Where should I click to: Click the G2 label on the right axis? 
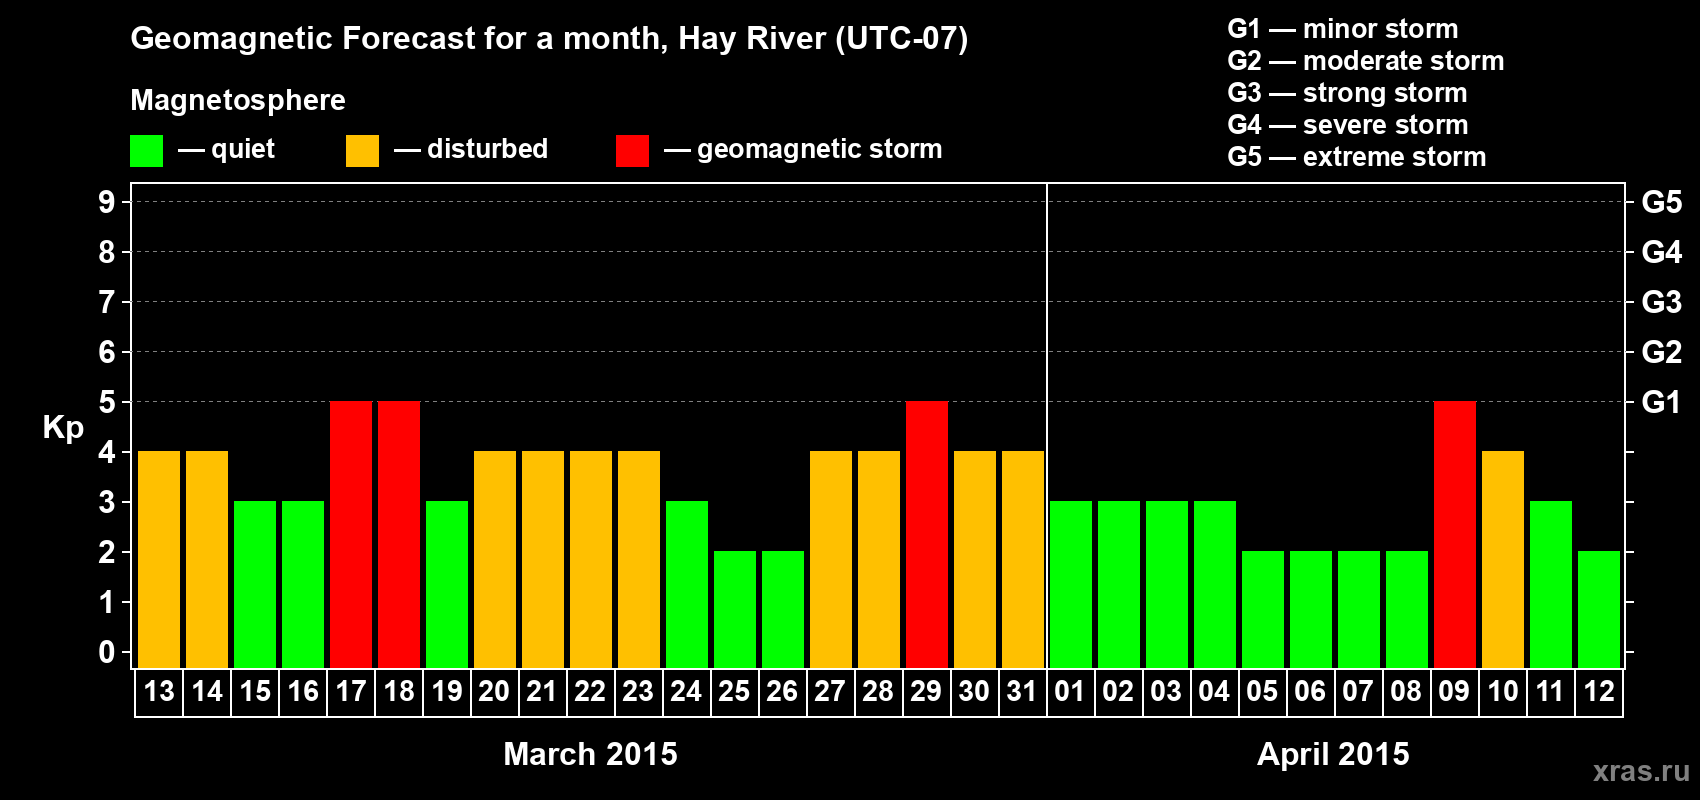[1661, 352]
